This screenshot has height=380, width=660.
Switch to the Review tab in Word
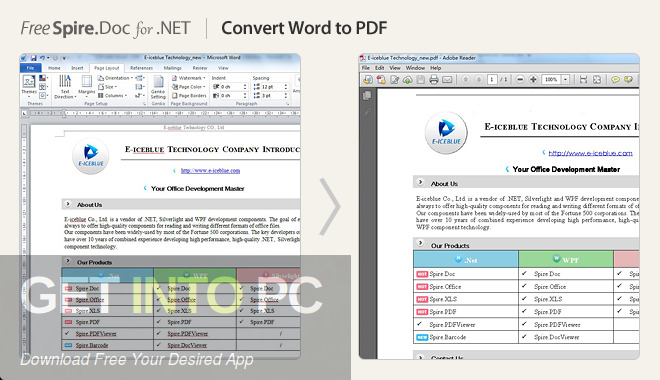tap(200, 68)
